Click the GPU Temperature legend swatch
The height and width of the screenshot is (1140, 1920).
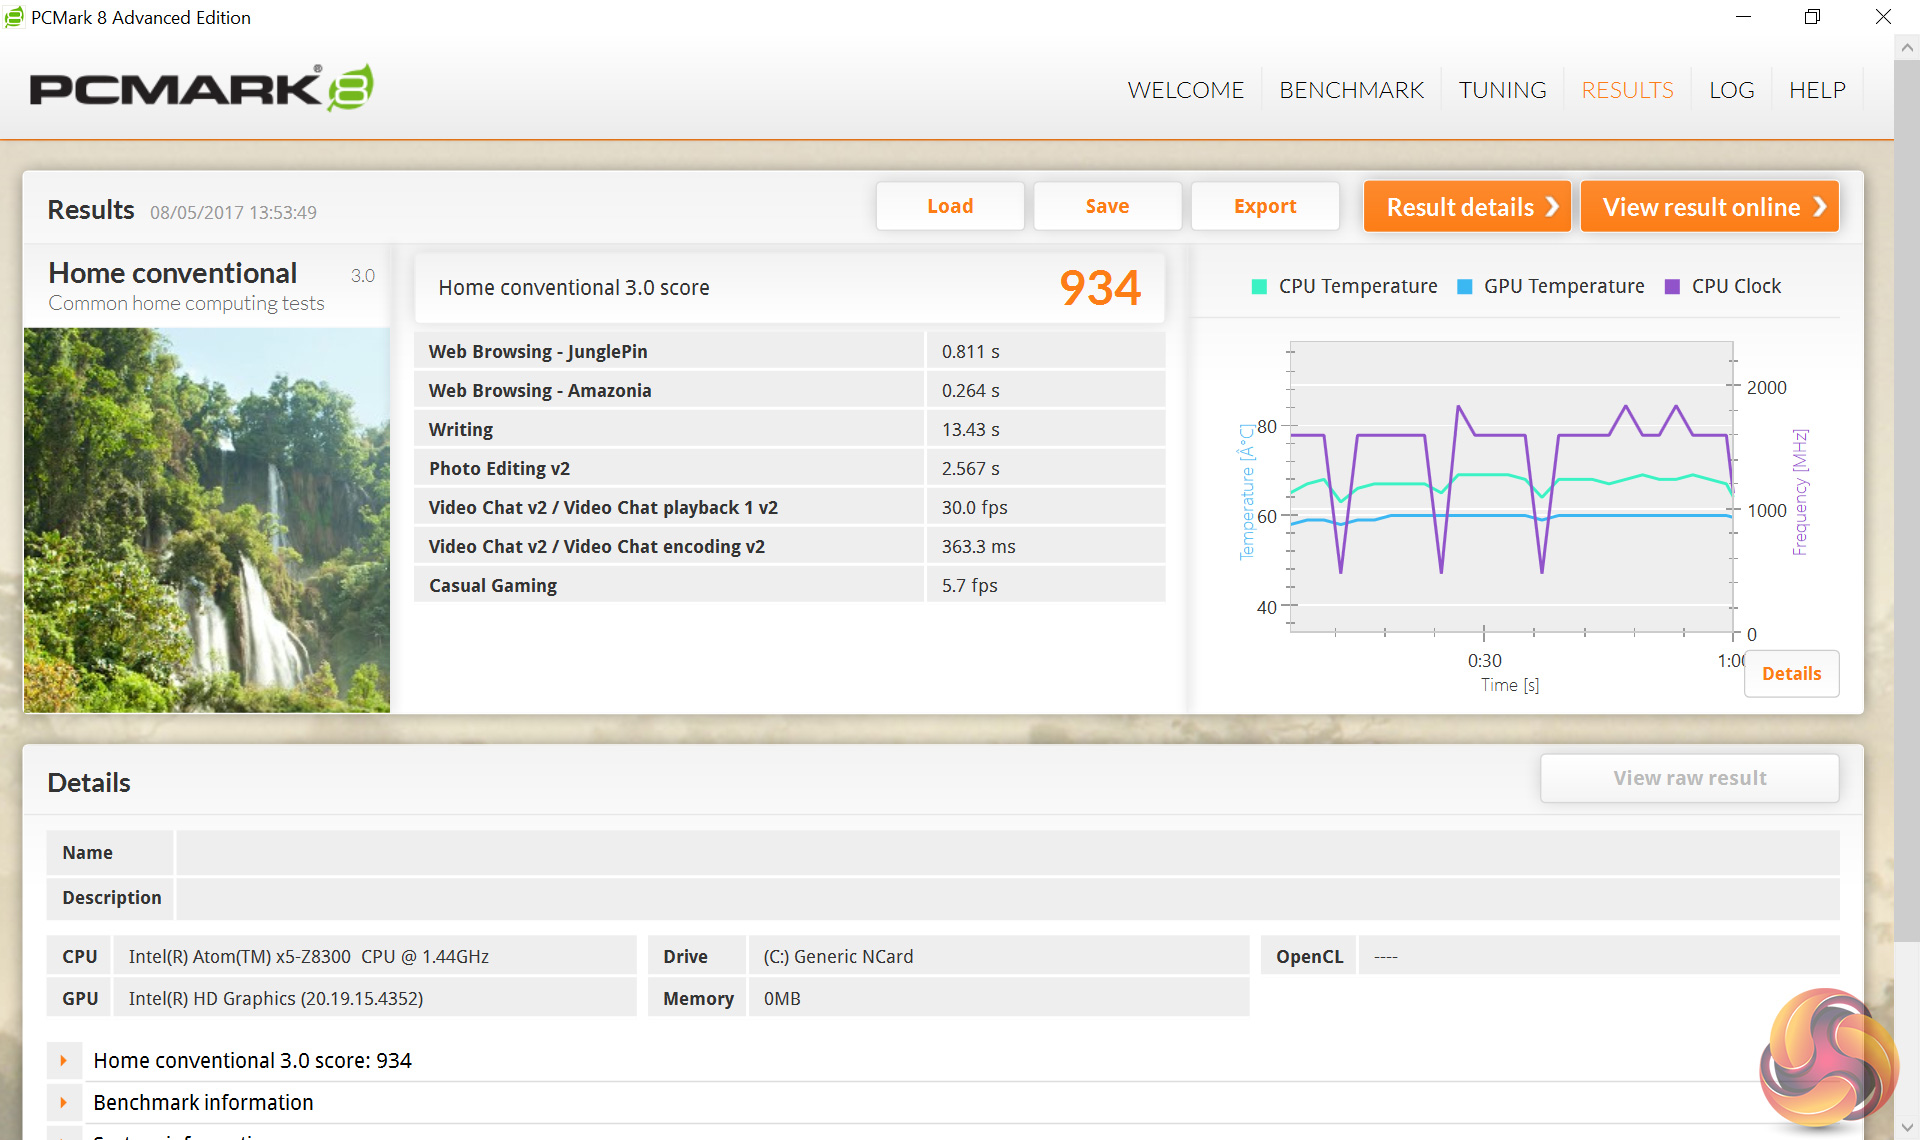click(x=1465, y=287)
